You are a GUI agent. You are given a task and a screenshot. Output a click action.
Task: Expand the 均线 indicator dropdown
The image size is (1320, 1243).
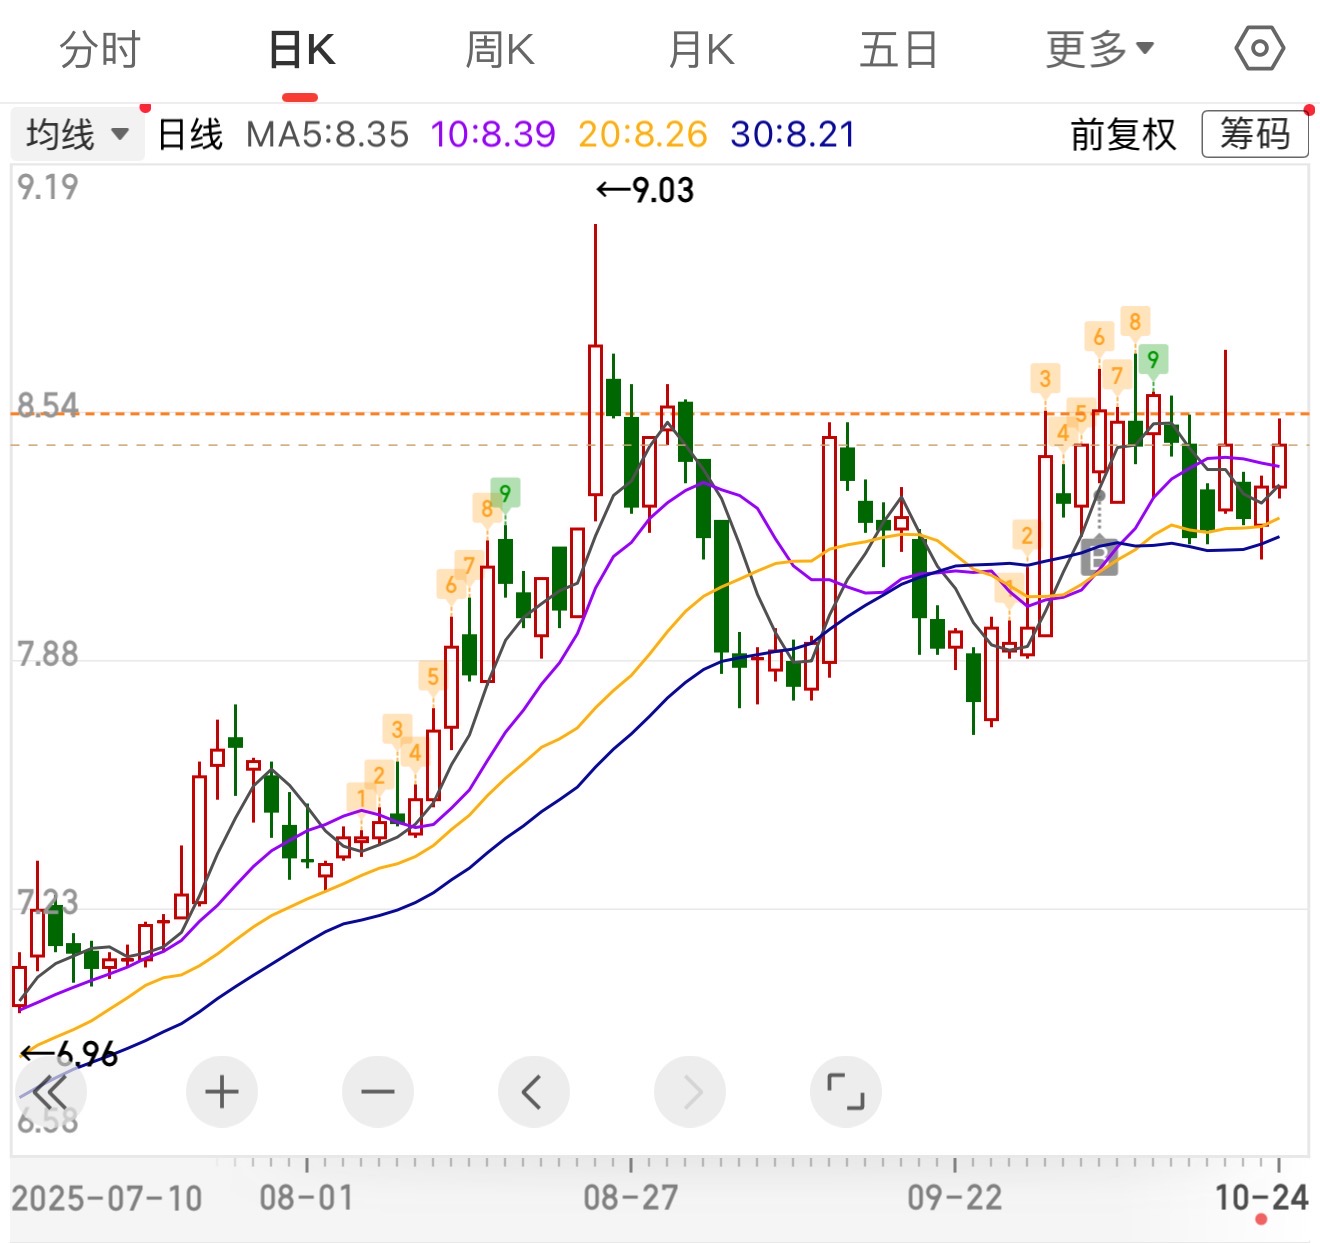coord(78,134)
